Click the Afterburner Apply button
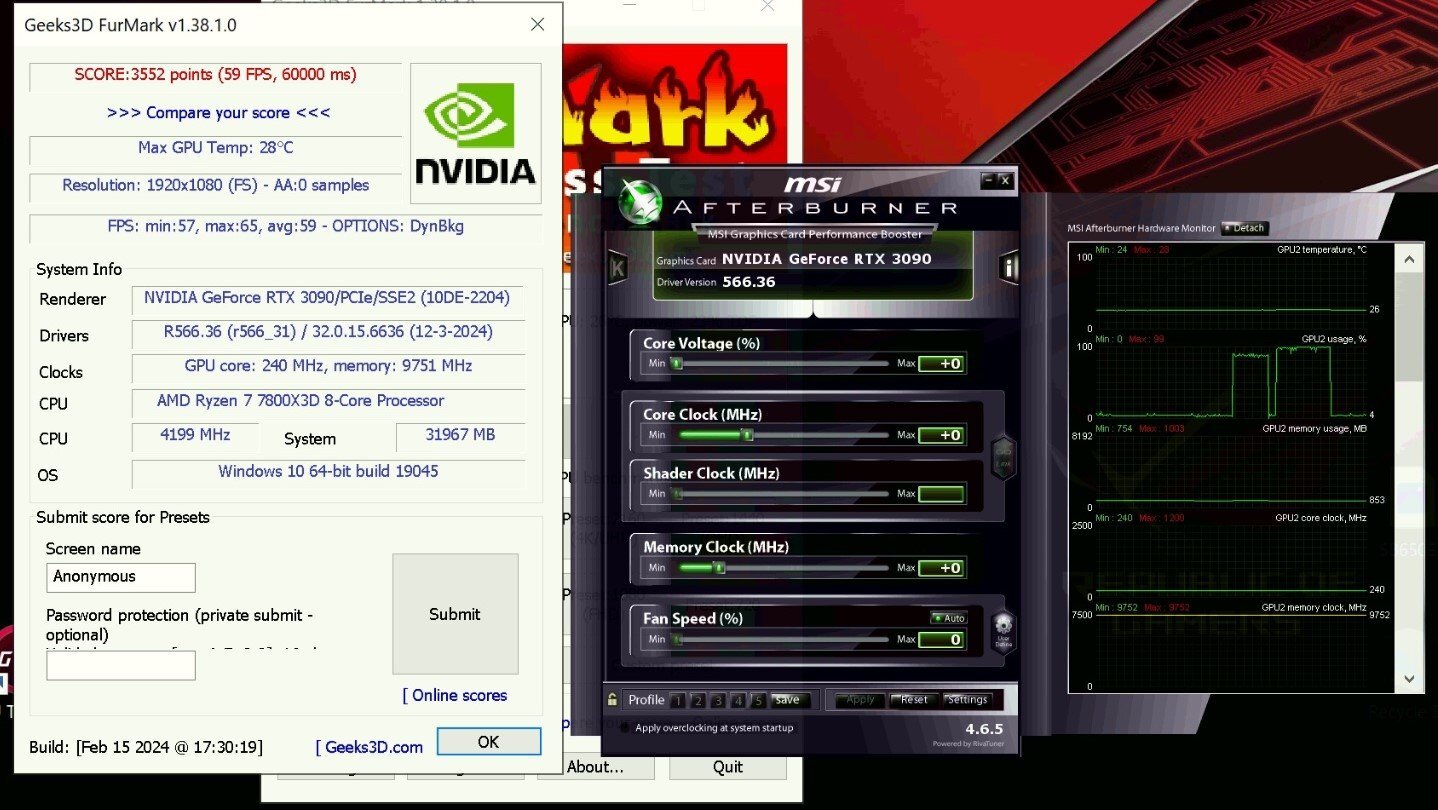The width and height of the screenshot is (1438, 810). pyautogui.click(x=860, y=700)
